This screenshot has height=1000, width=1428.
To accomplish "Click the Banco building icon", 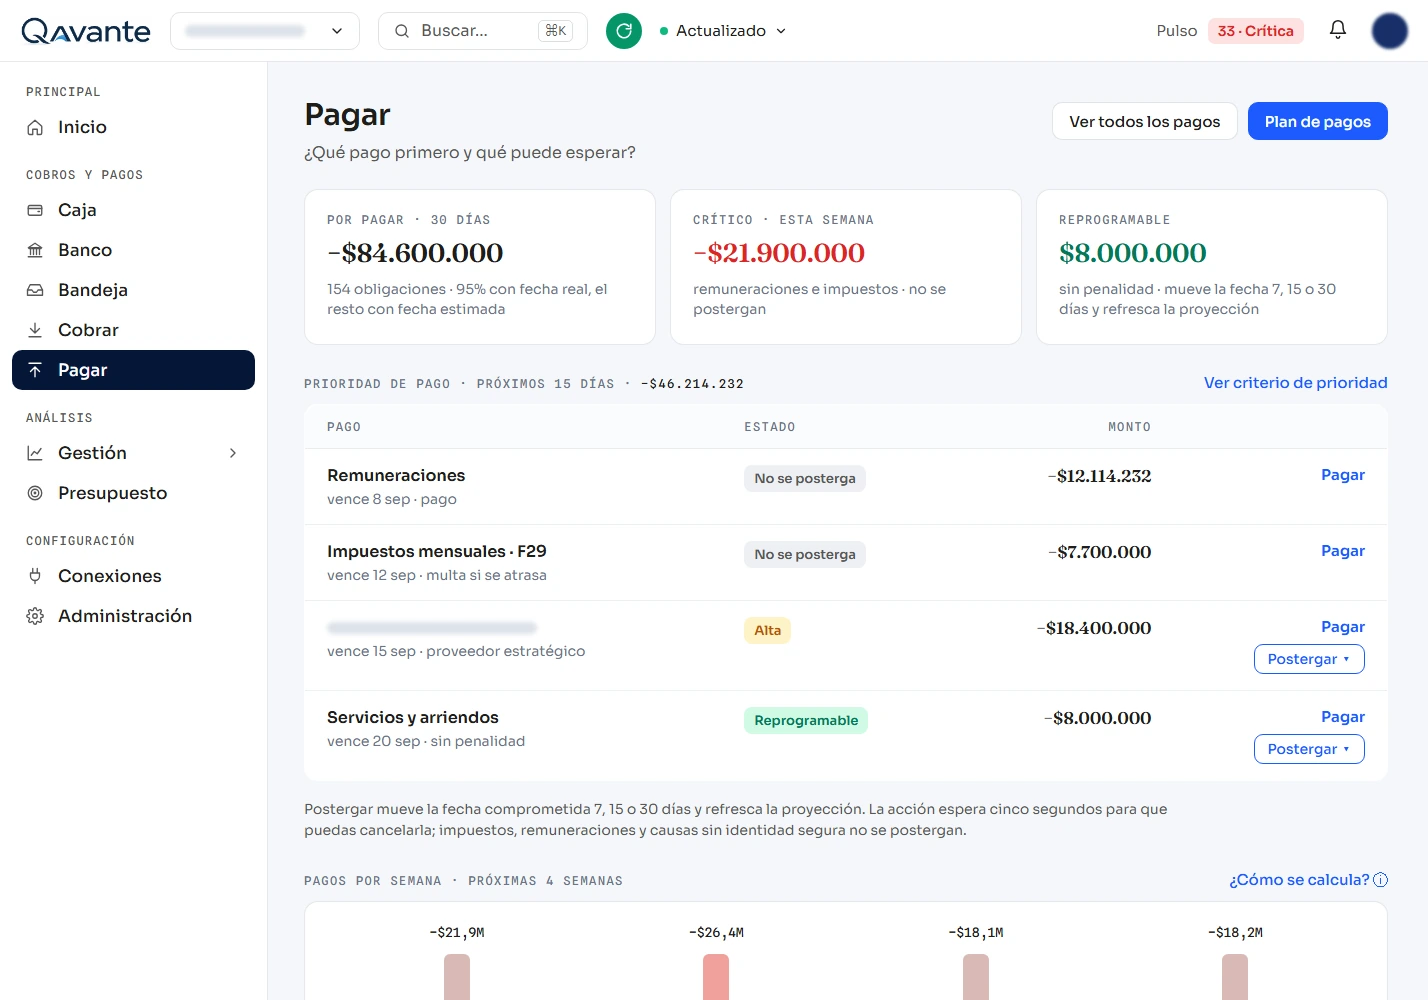I will (35, 250).
